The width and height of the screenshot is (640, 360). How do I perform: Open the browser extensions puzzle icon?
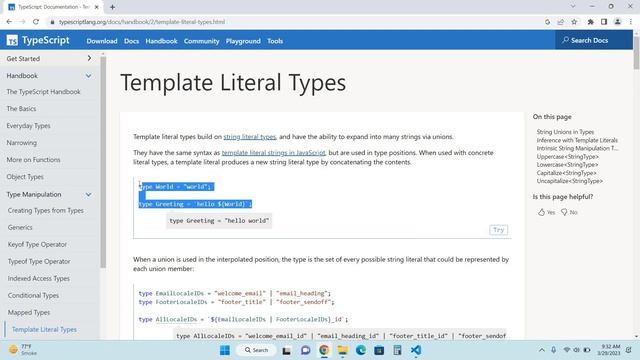[x=591, y=22]
